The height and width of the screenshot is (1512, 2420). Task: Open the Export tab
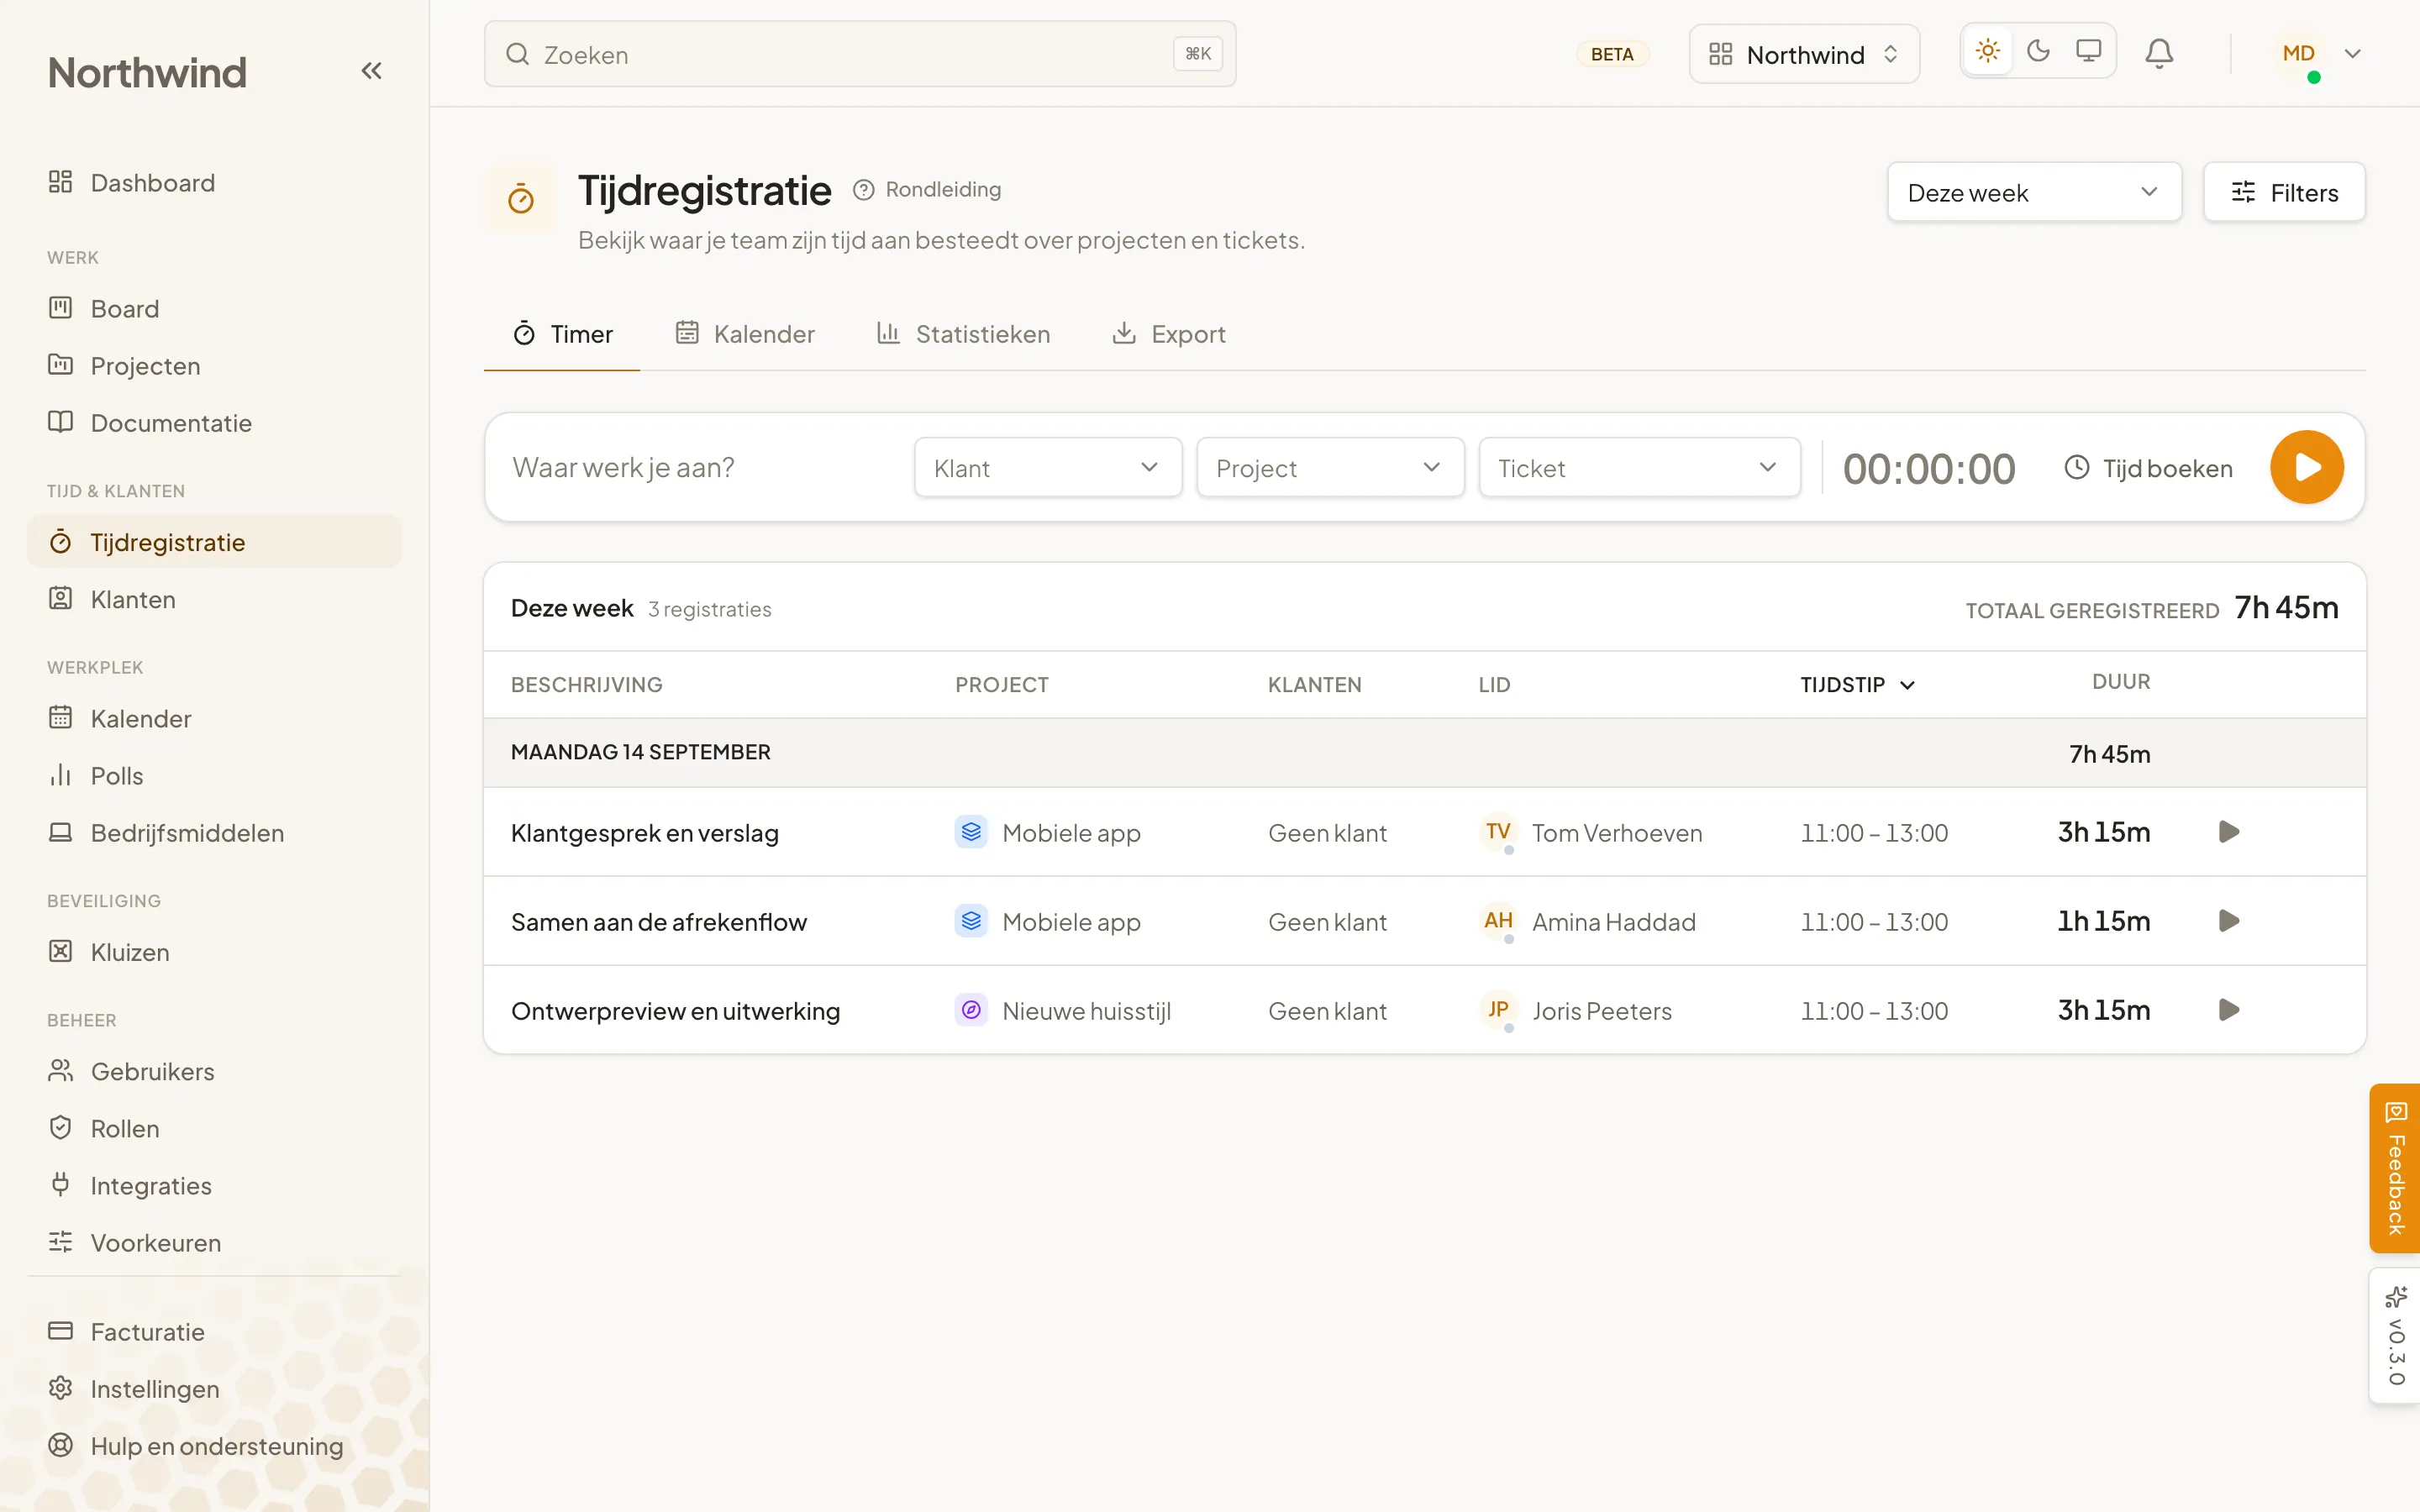click(x=1168, y=334)
